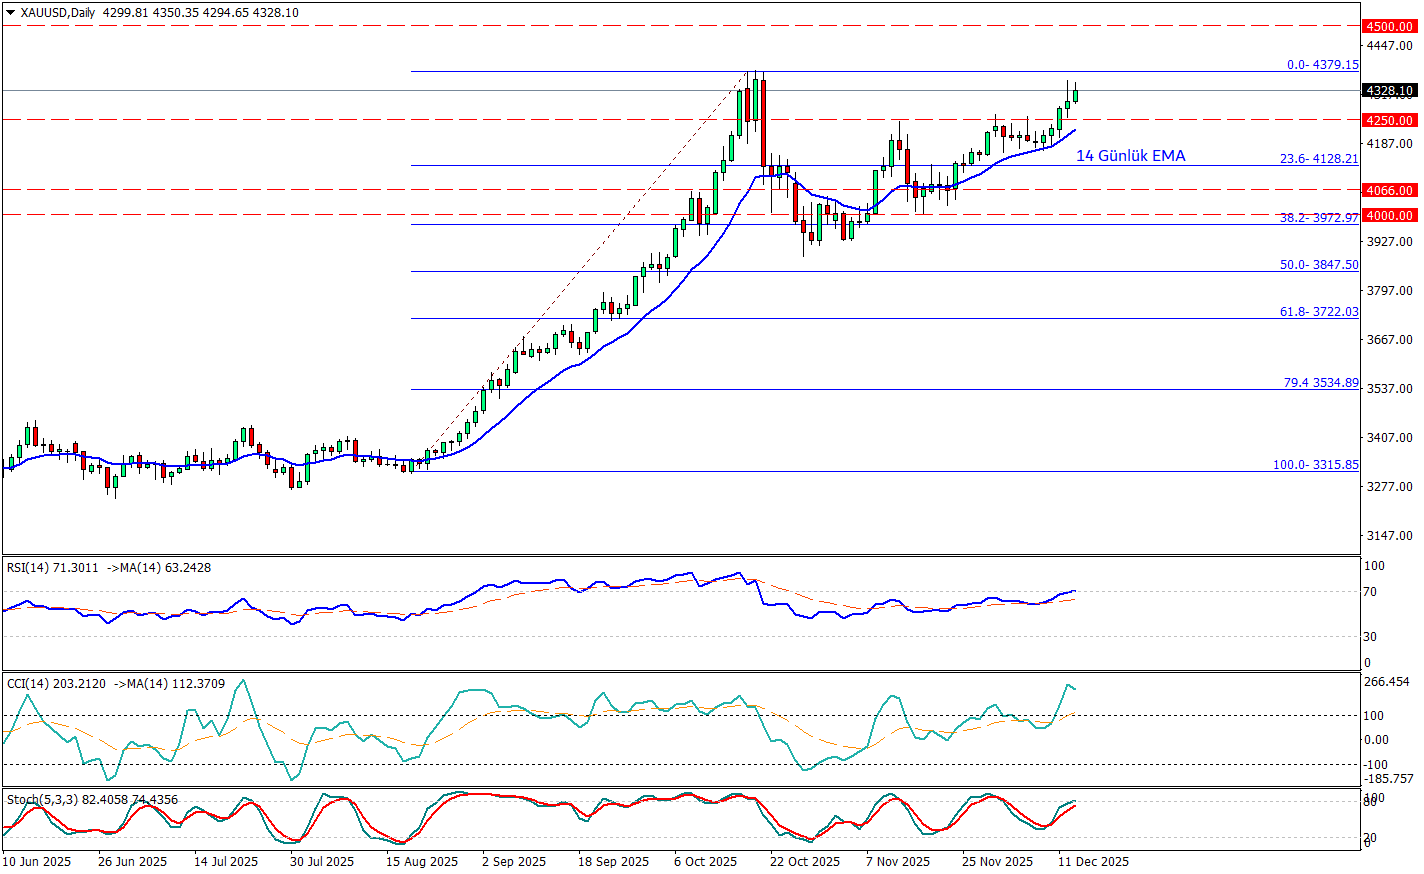
Task: Click the Fibonacci 50.0- 3847.50 label
Action: coord(1319,265)
